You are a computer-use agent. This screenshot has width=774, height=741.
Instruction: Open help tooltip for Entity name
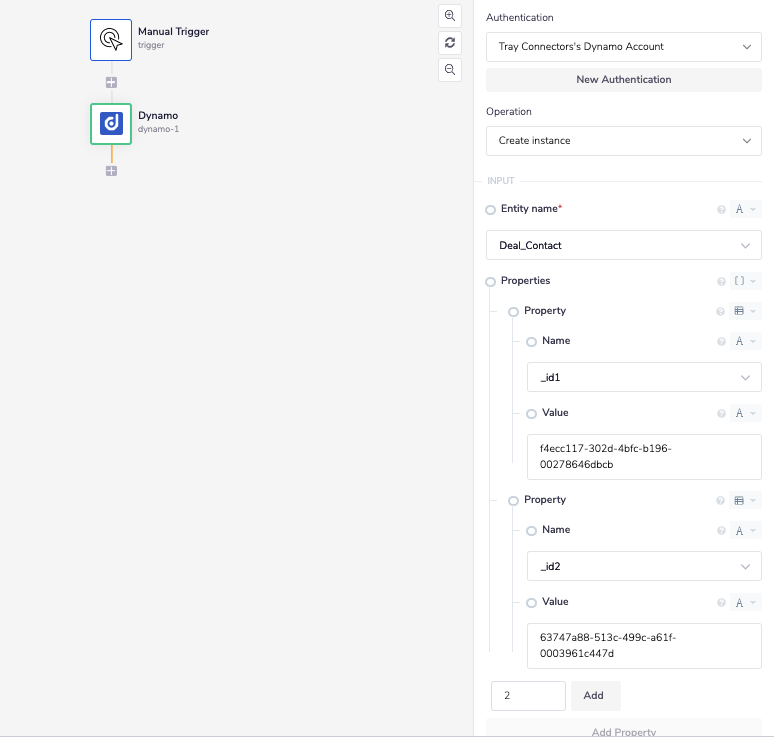tap(721, 210)
